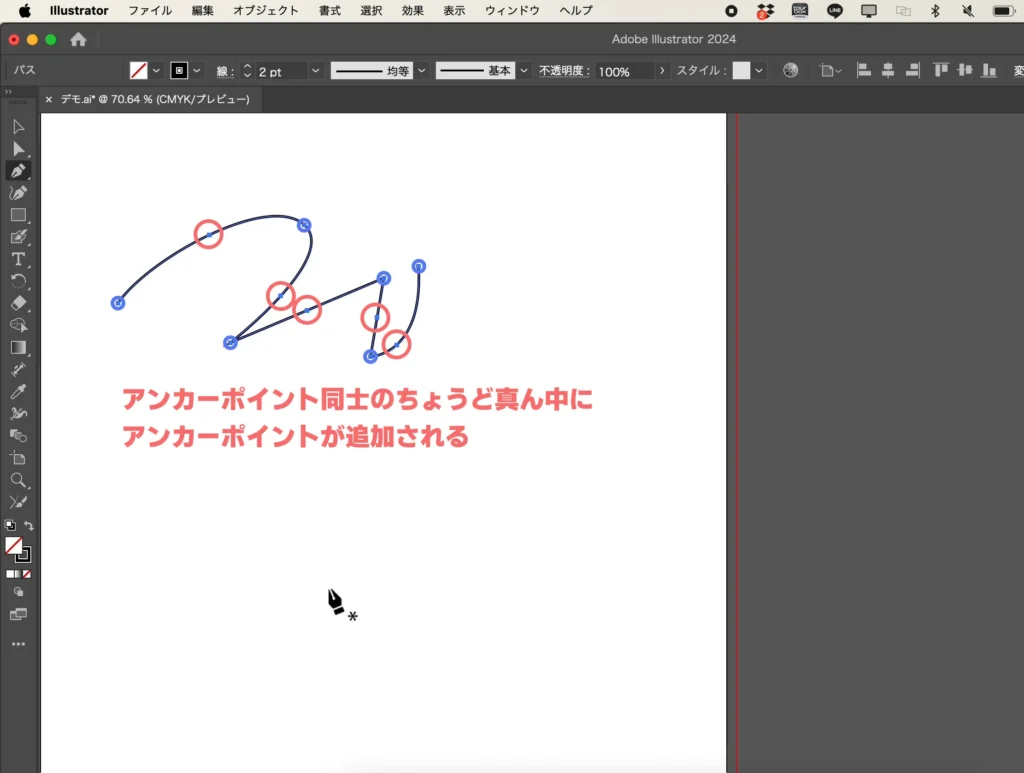Select the Rotate tool
The image size is (1024, 773).
pos(18,281)
